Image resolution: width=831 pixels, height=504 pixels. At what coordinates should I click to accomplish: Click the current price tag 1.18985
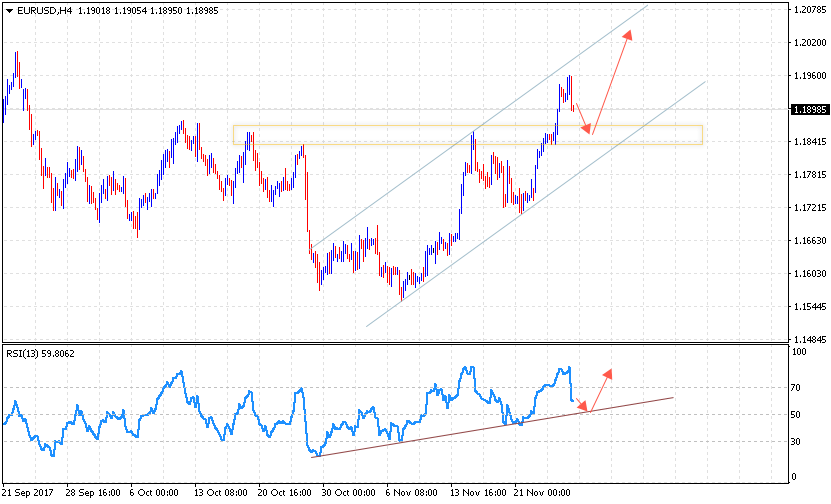click(x=806, y=109)
